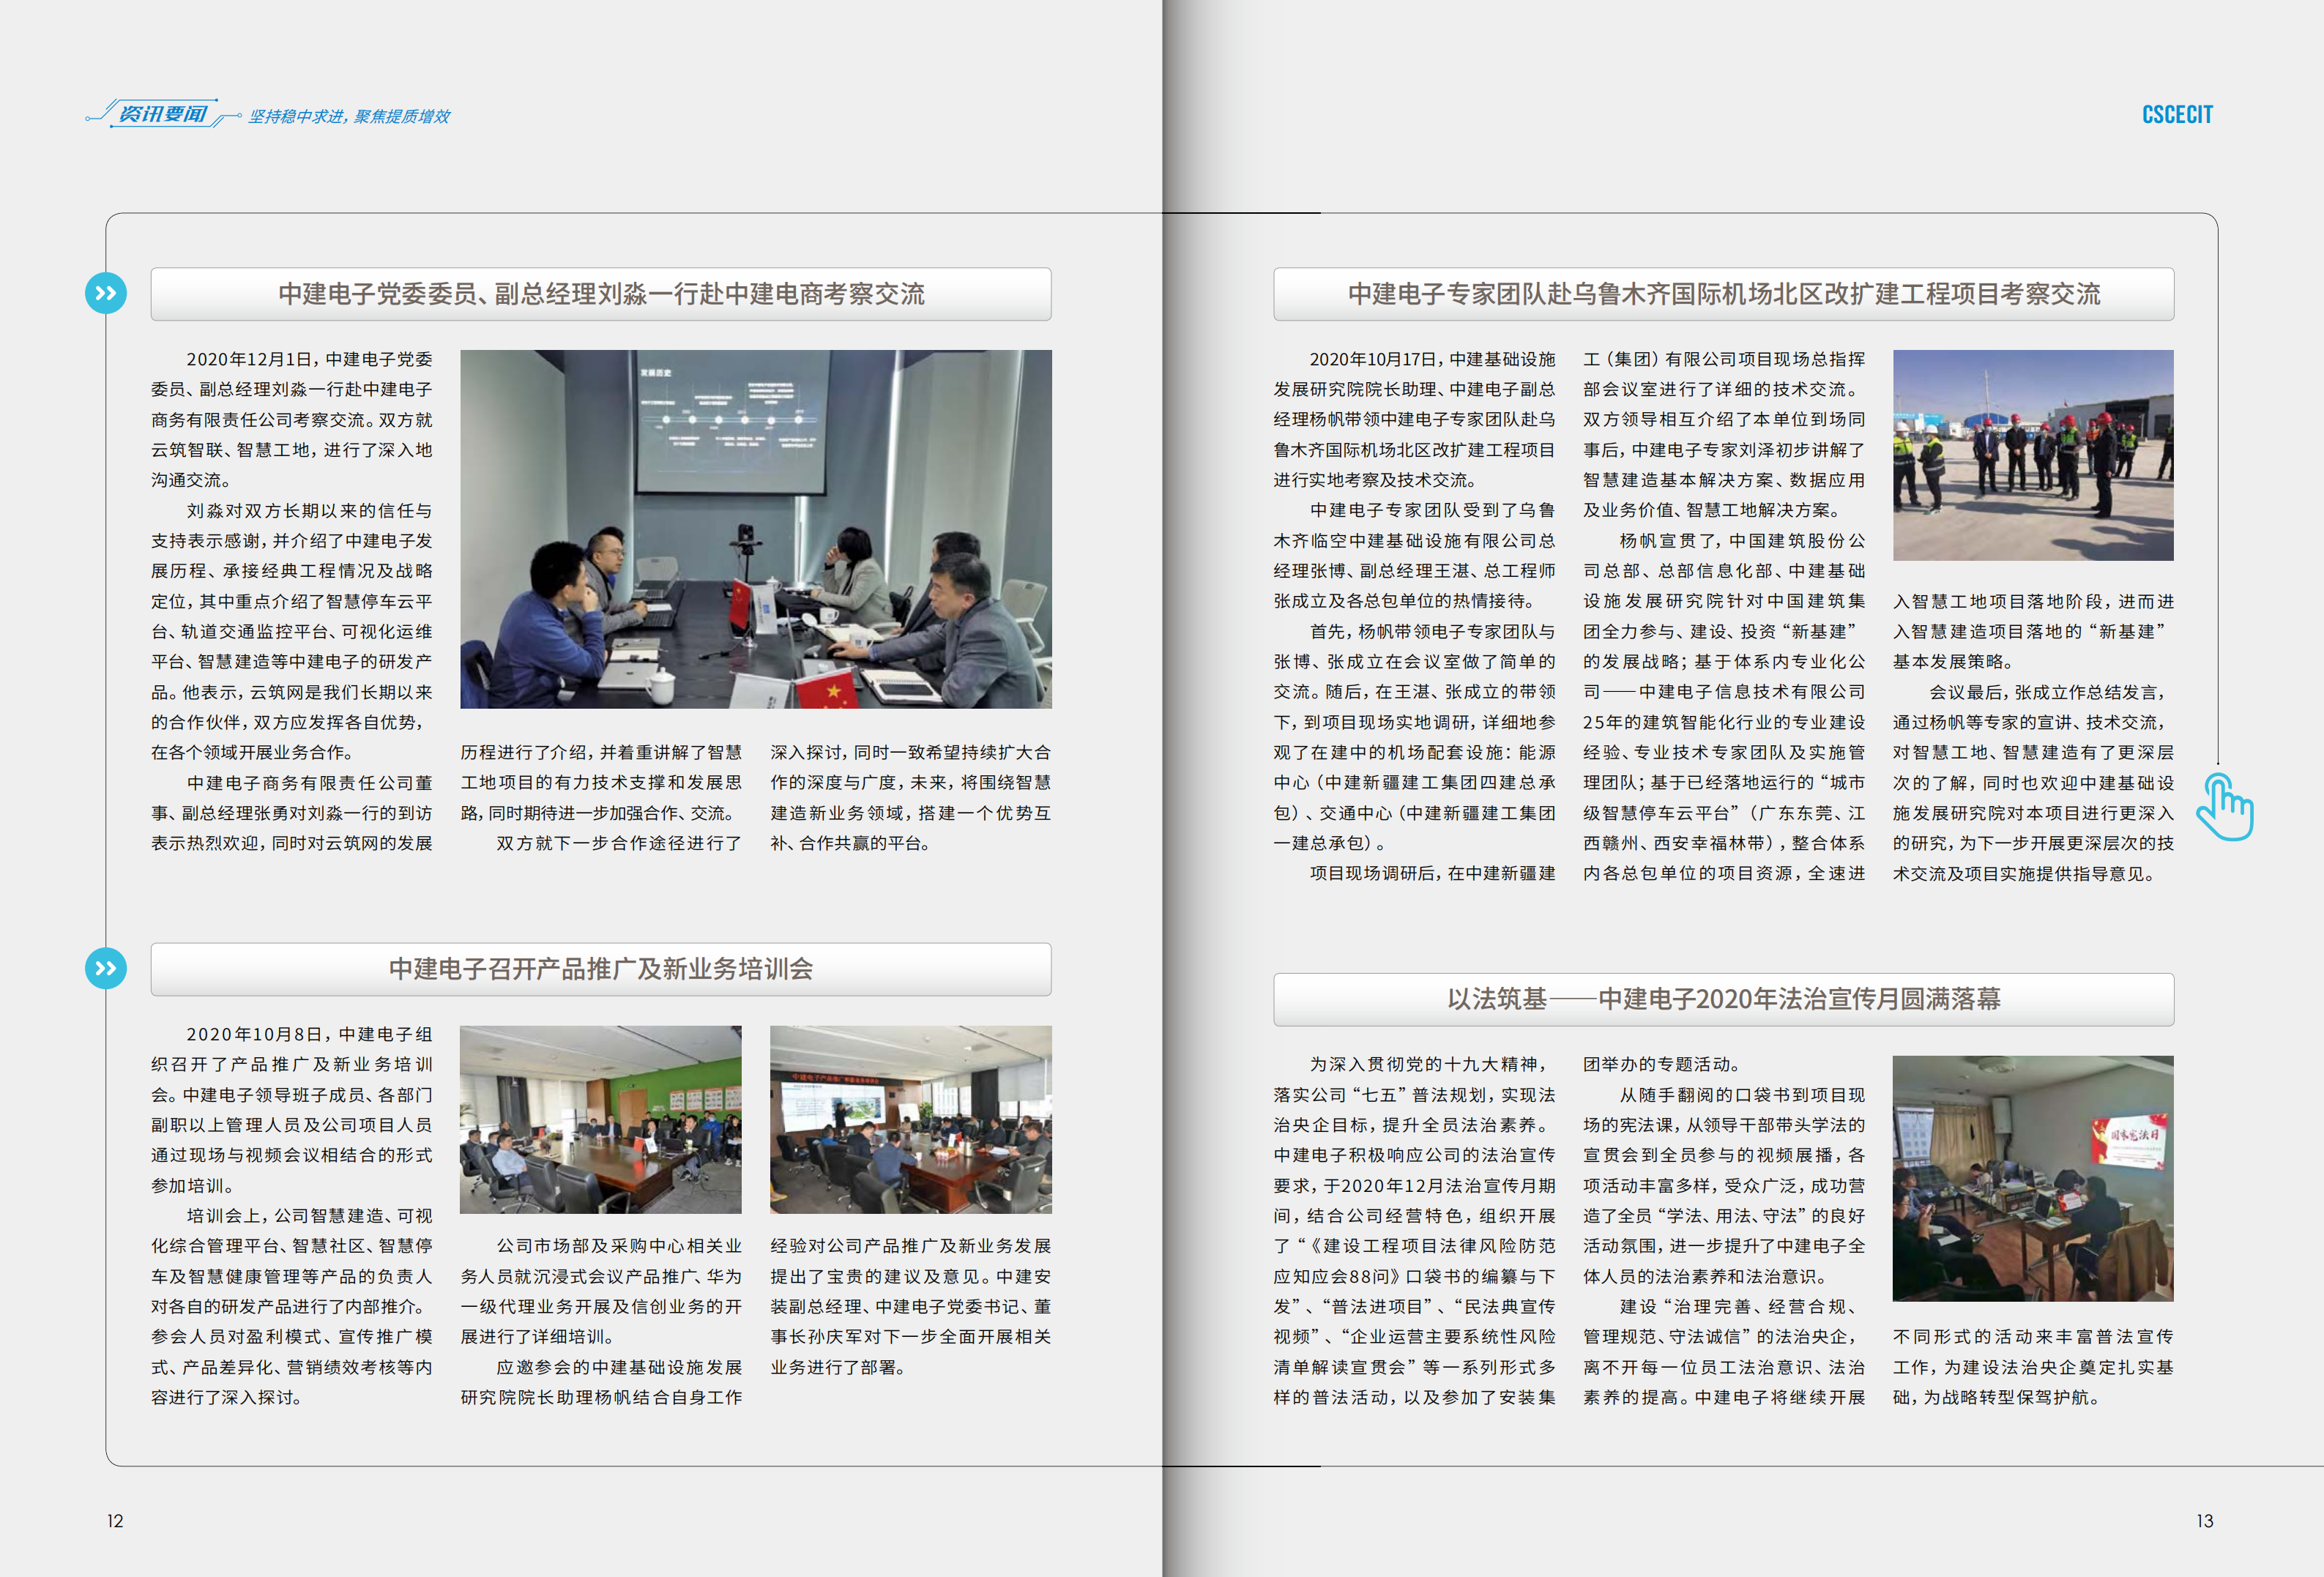Viewport: 2324px width, 1577px height.
Task: Click the text 业务进行了部署。
Action: click(x=840, y=1367)
